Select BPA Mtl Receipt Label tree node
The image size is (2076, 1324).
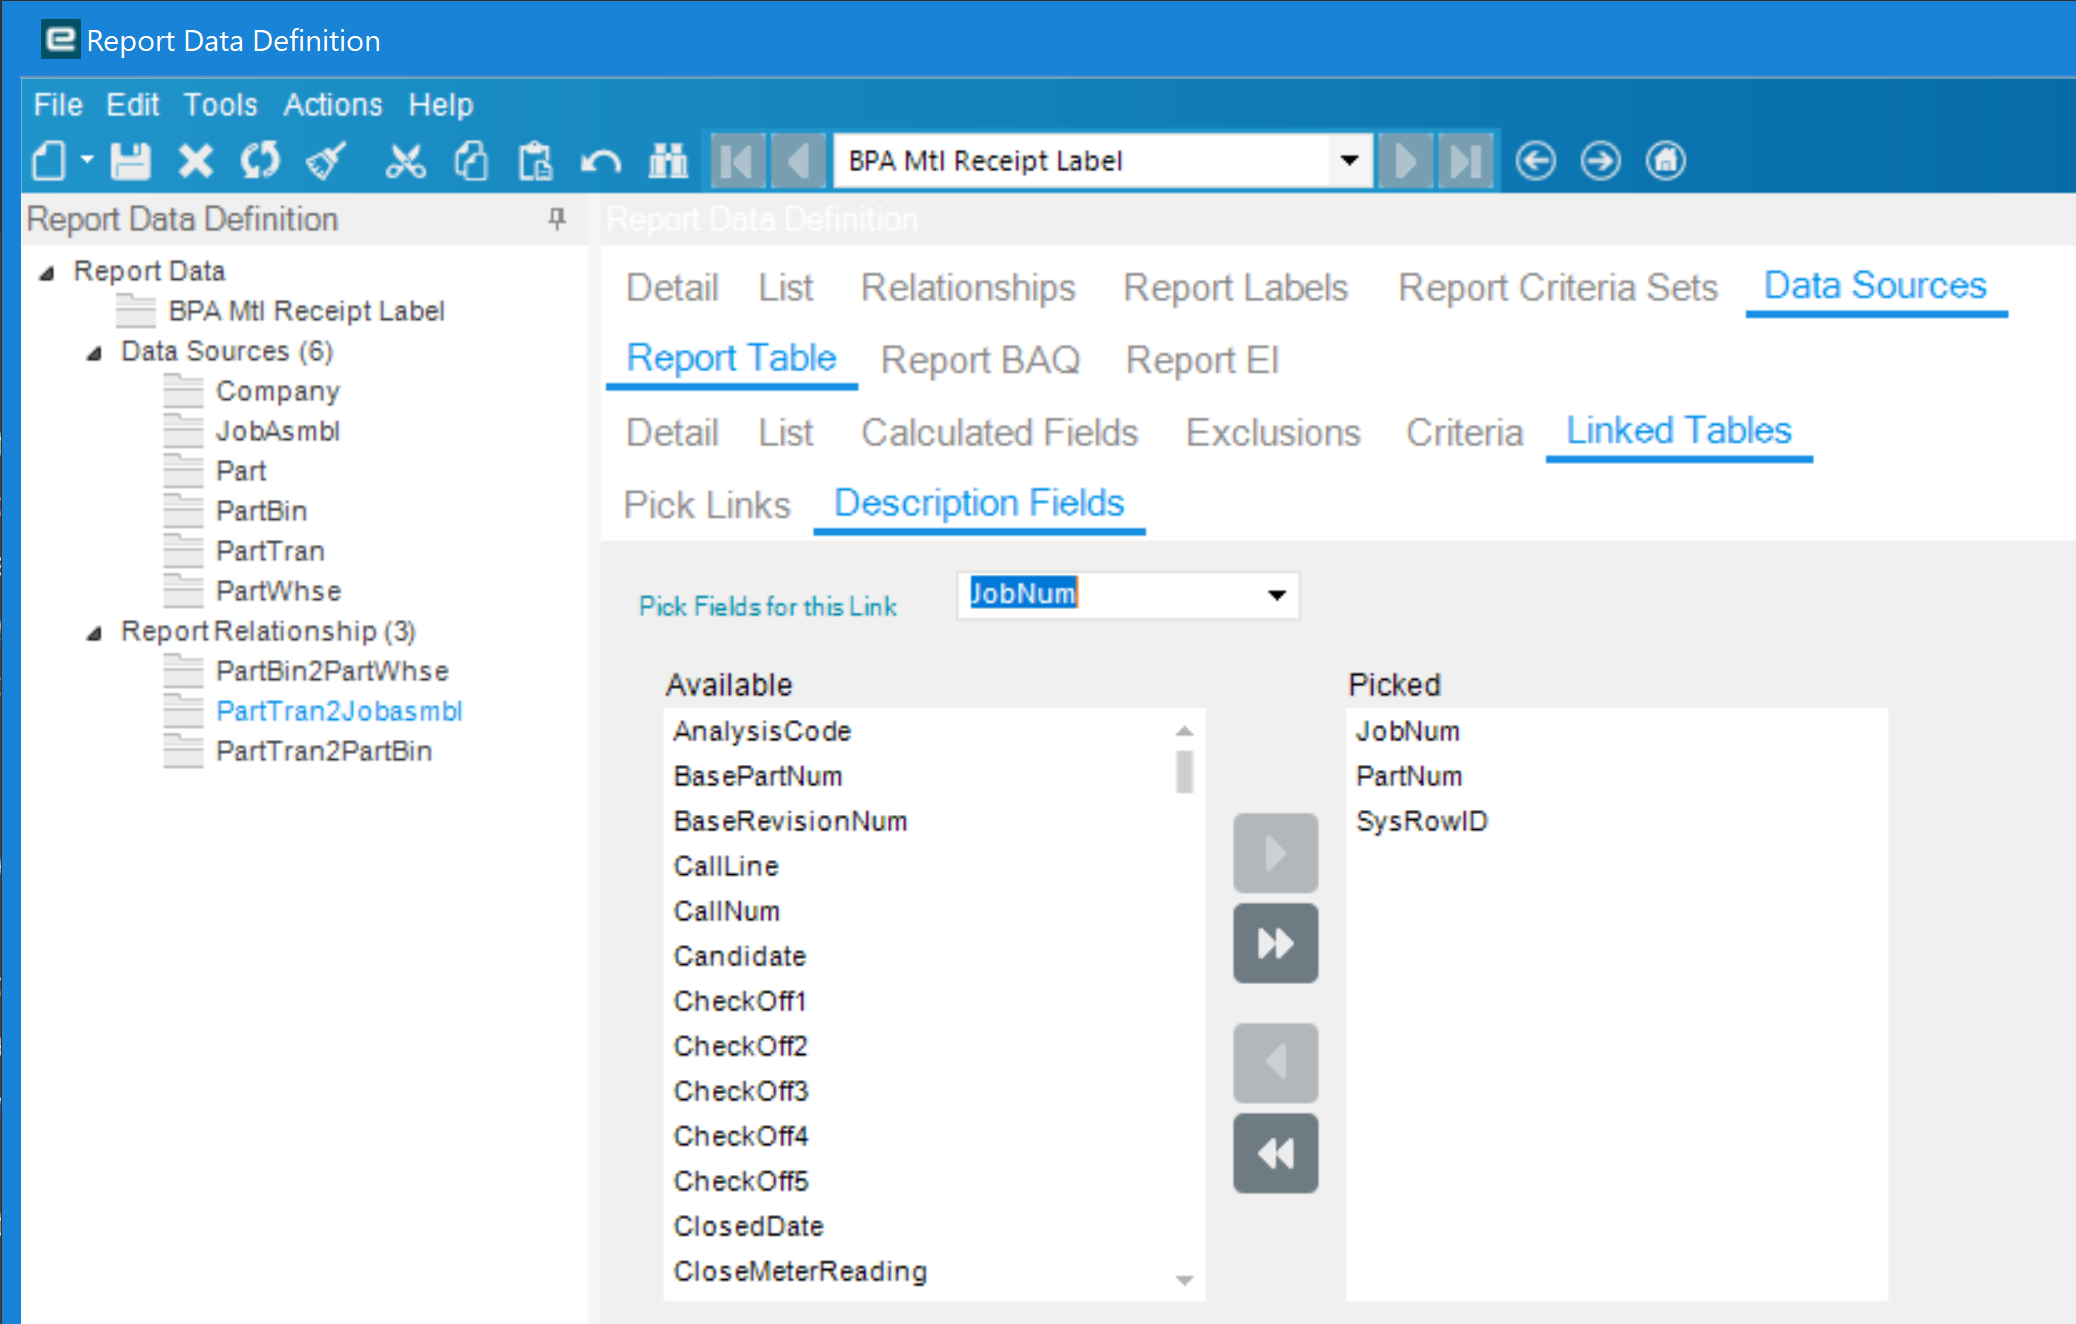pyautogui.click(x=306, y=311)
